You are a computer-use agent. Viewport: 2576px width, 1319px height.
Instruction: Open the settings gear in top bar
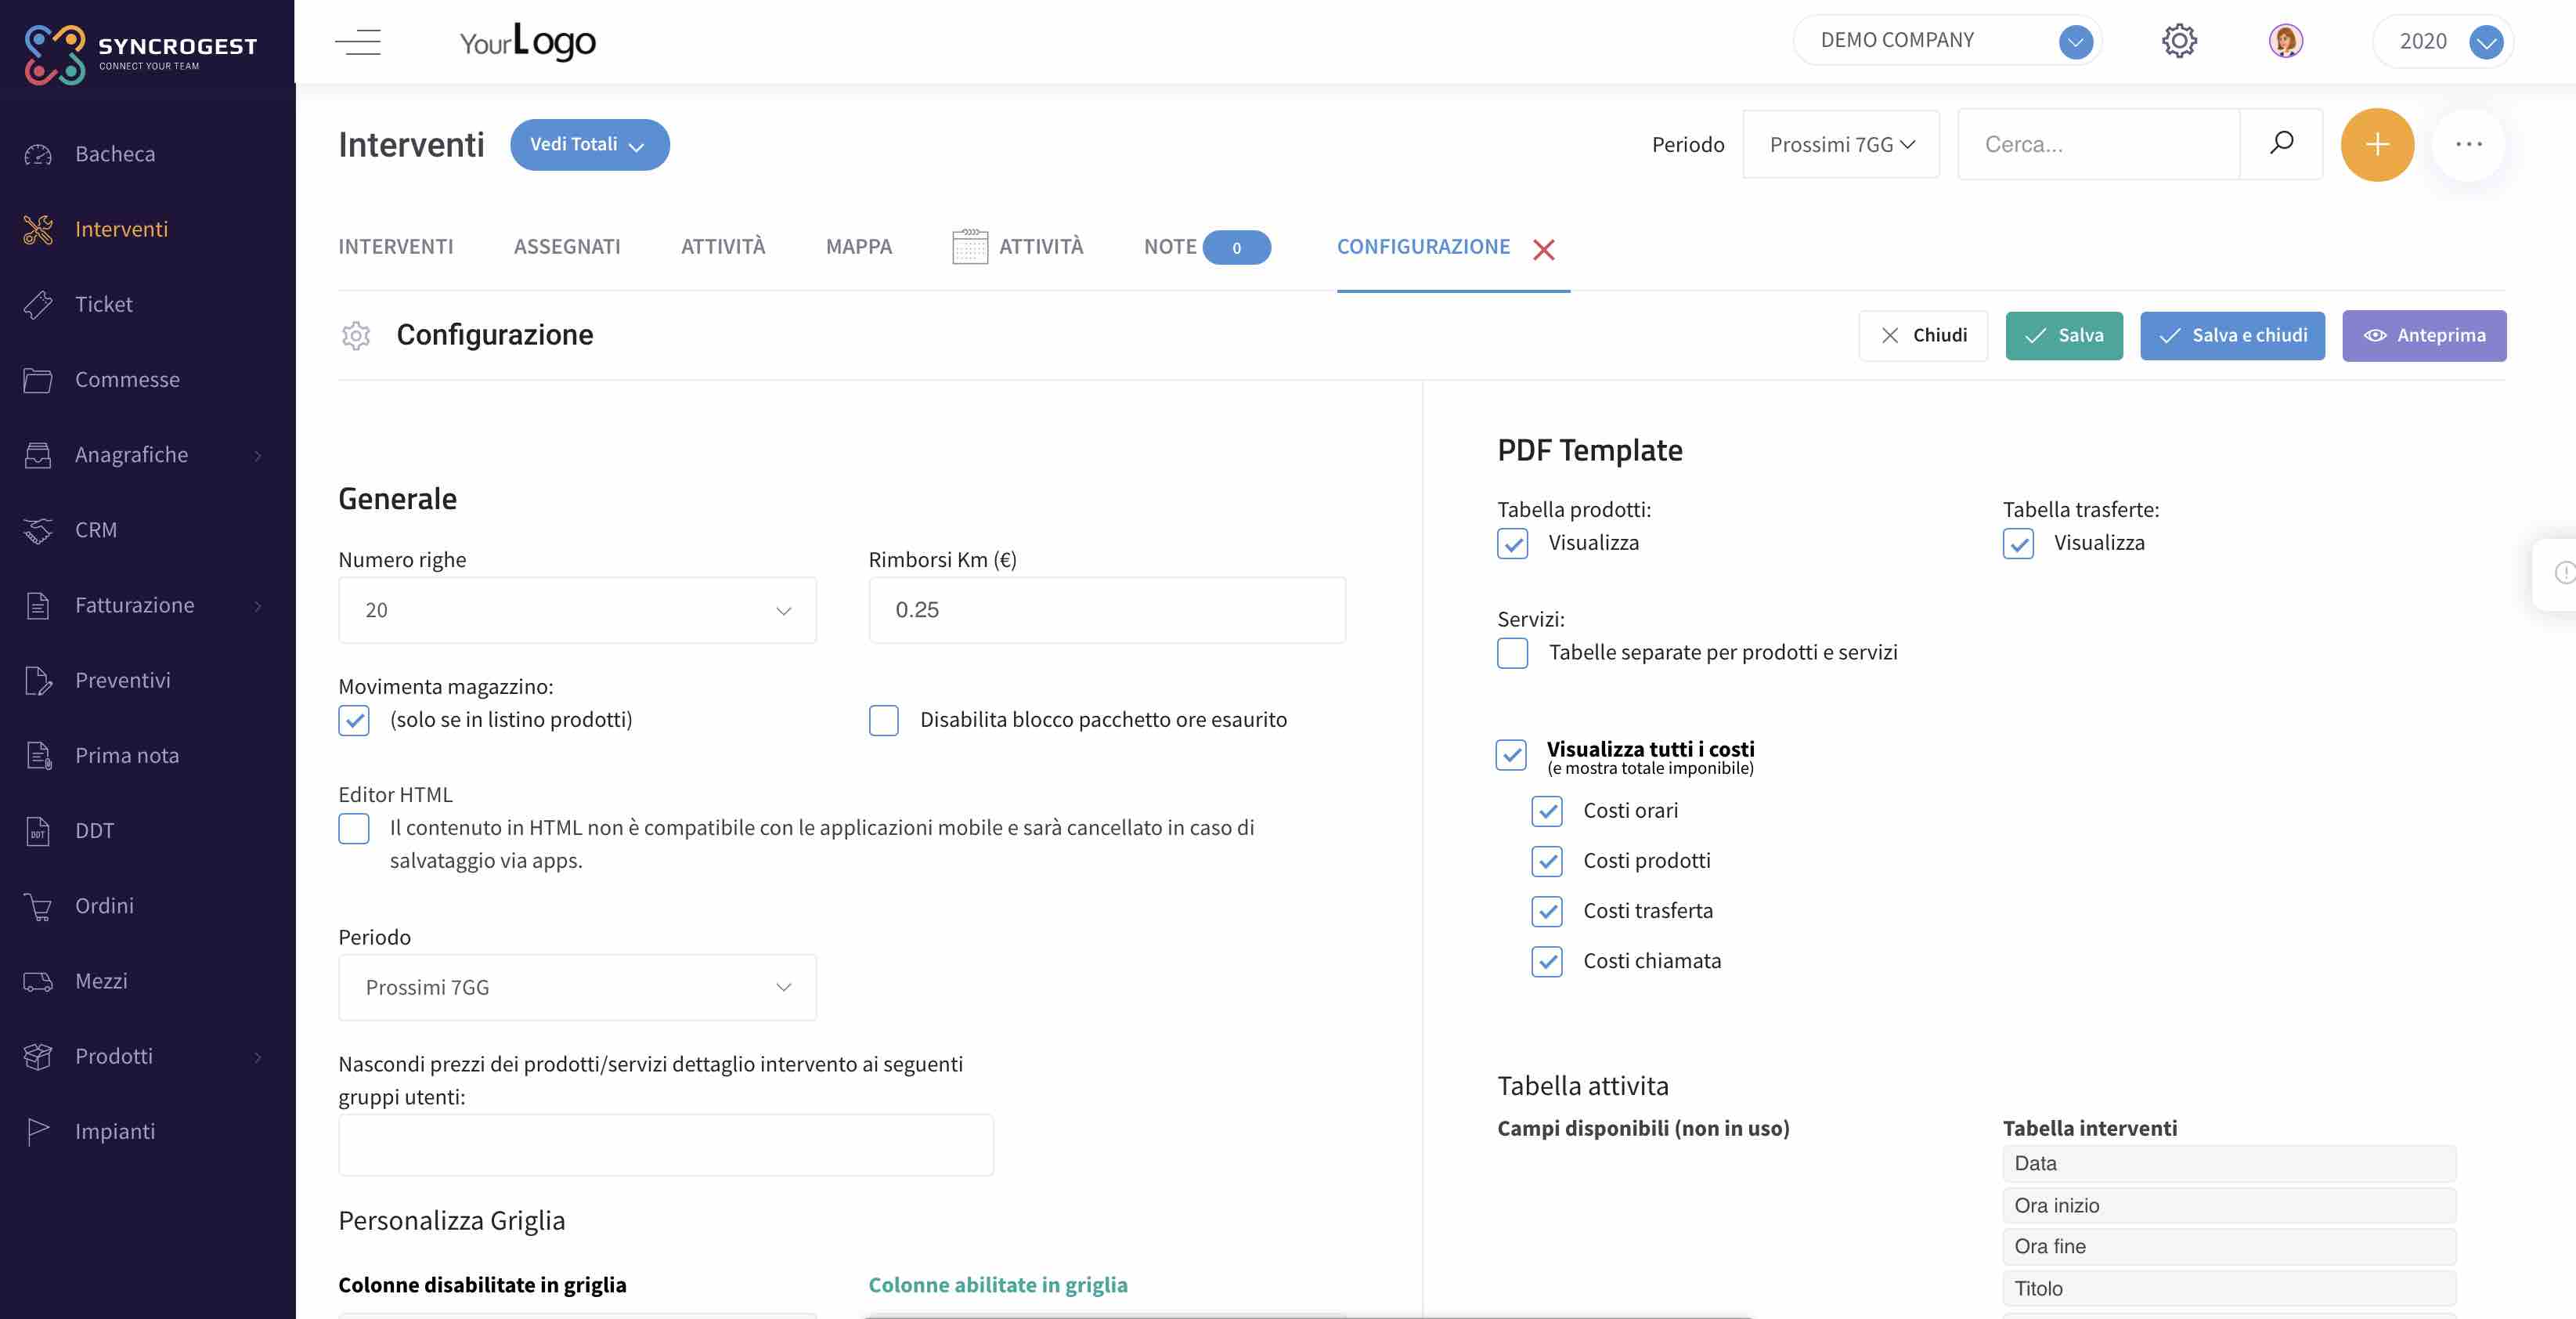(x=2179, y=41)
